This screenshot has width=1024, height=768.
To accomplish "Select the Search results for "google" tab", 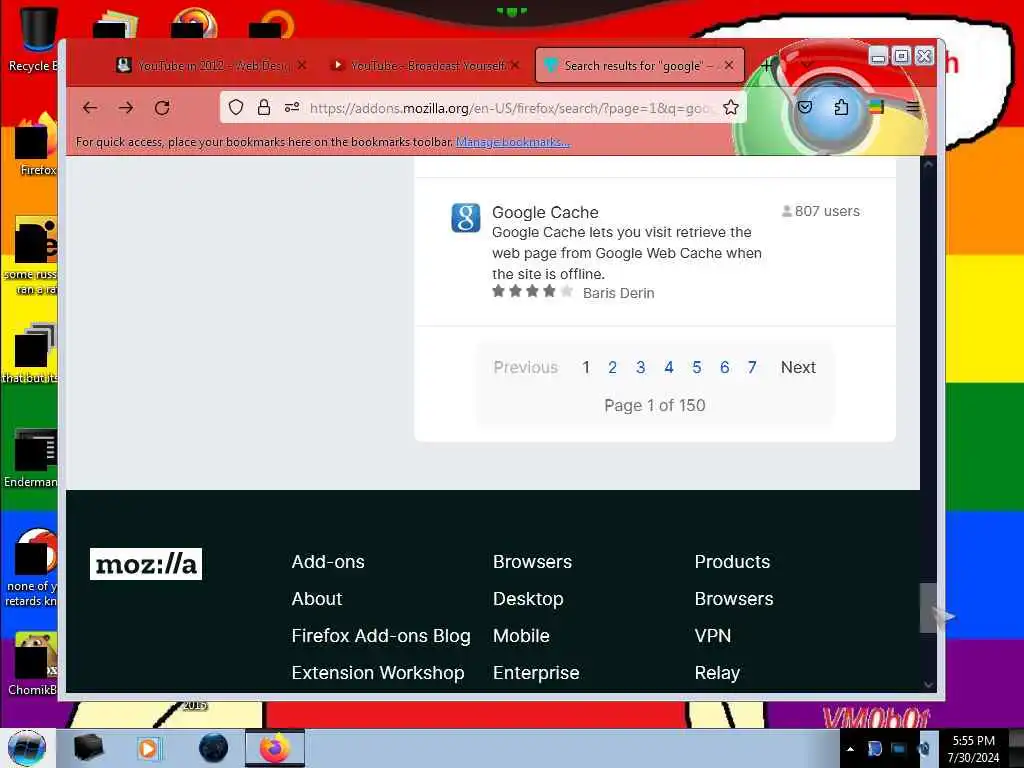I will point(639,65).
